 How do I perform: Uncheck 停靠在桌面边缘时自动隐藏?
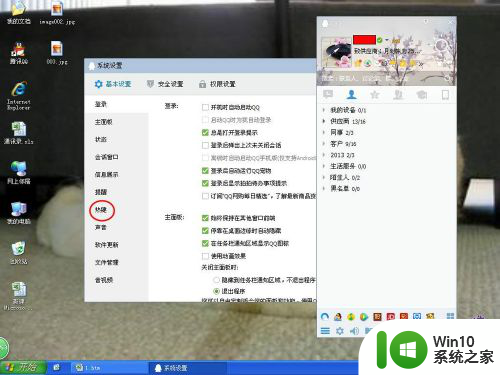[x=205, y=231]
